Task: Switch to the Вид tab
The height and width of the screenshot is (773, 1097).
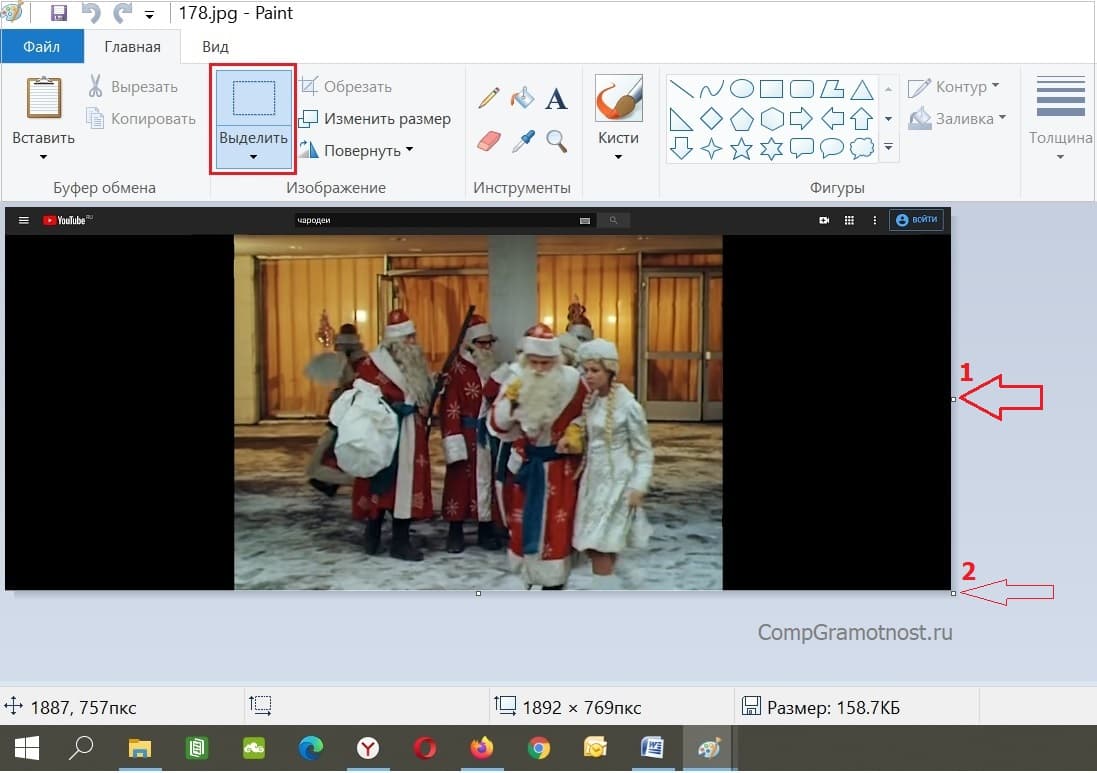Action: click(215, 47)
